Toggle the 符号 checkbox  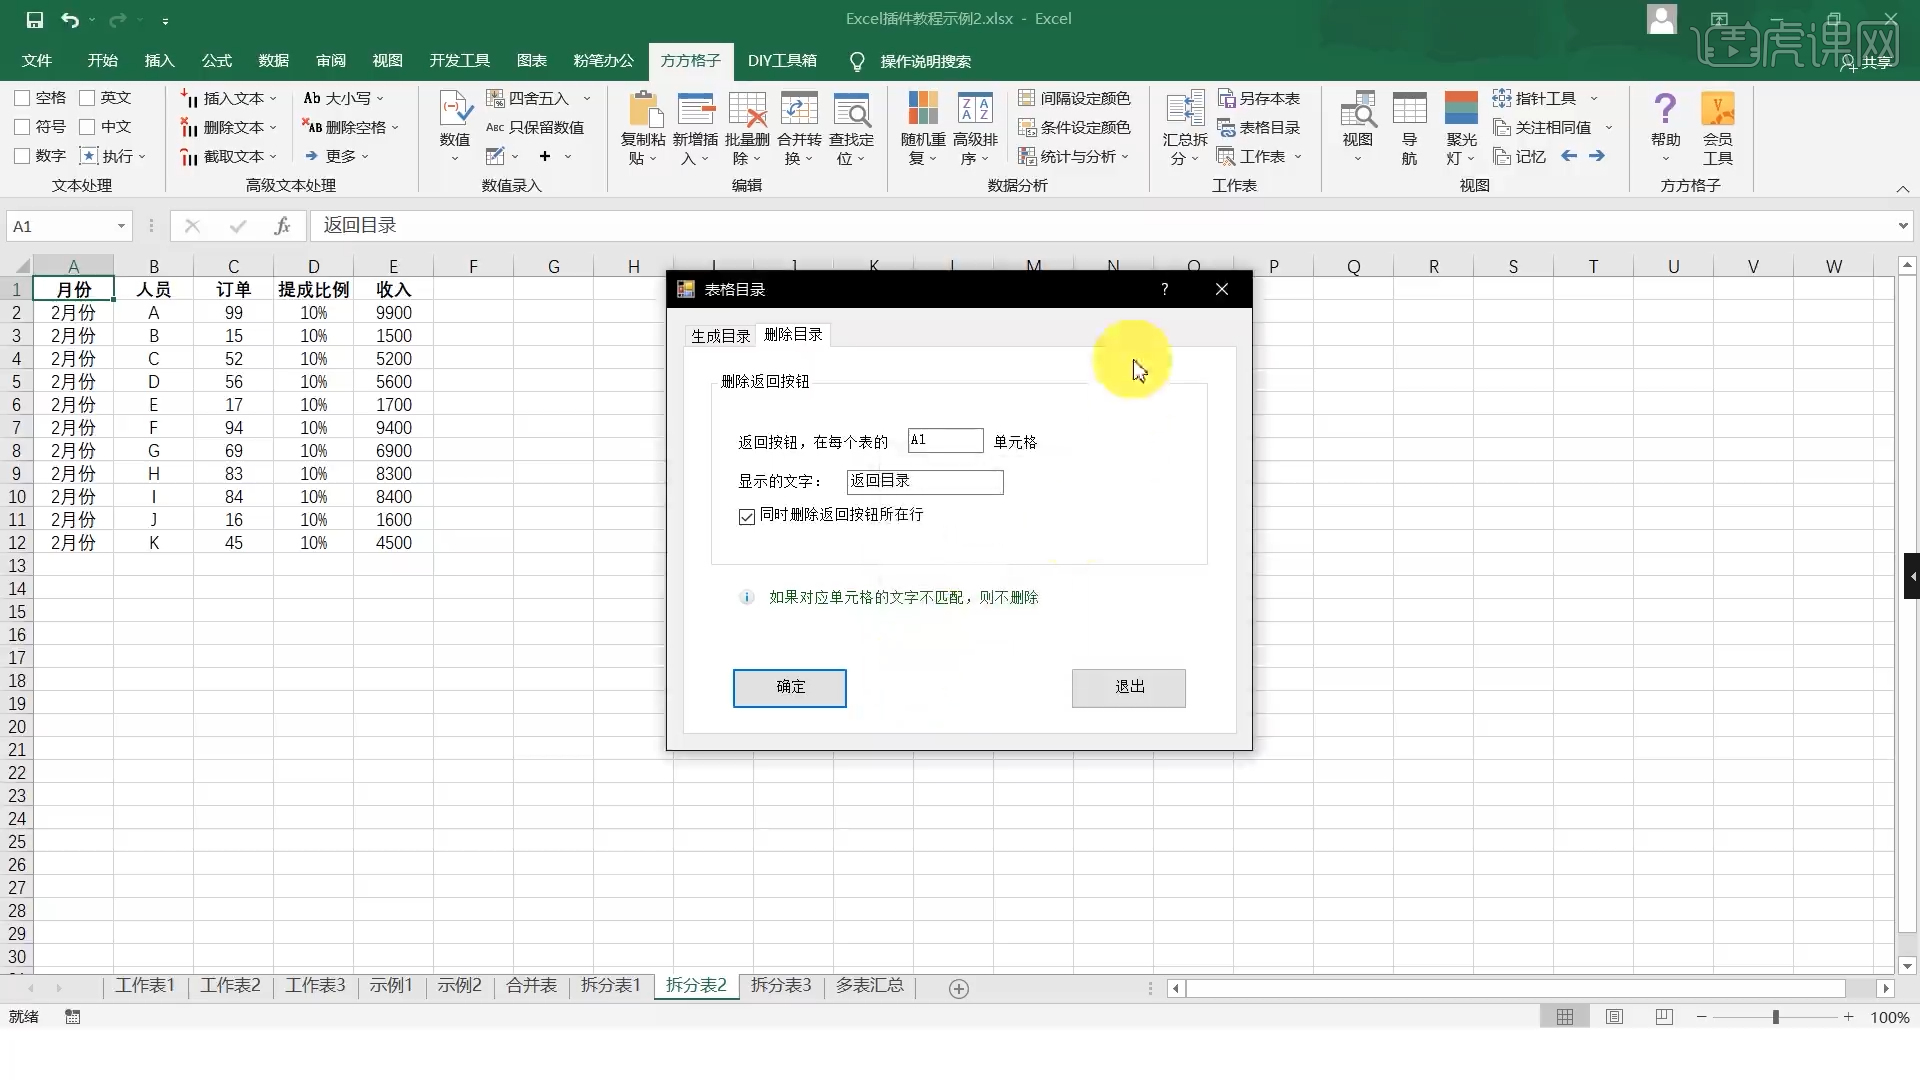(22, 127)
